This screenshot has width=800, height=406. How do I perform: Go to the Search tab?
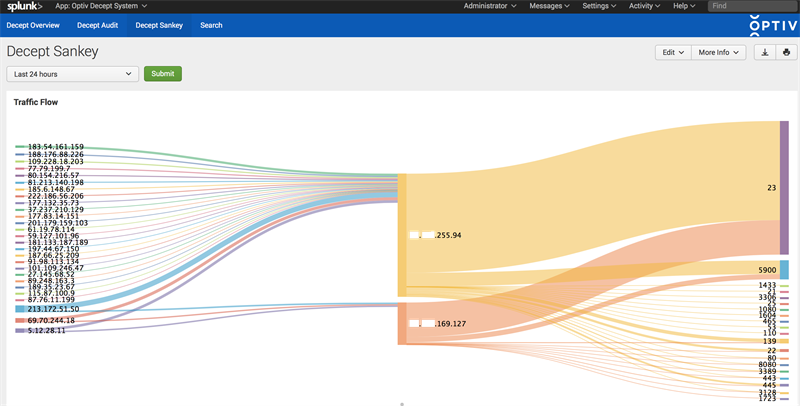(211, 25)
